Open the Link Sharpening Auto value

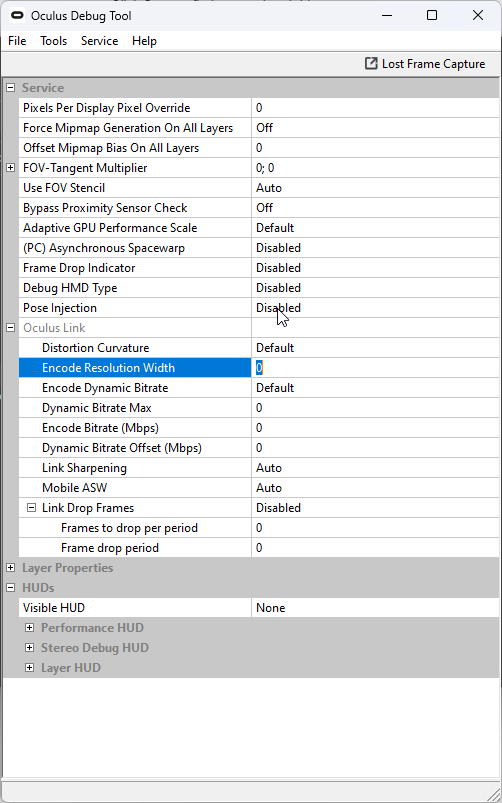point(375,468)
